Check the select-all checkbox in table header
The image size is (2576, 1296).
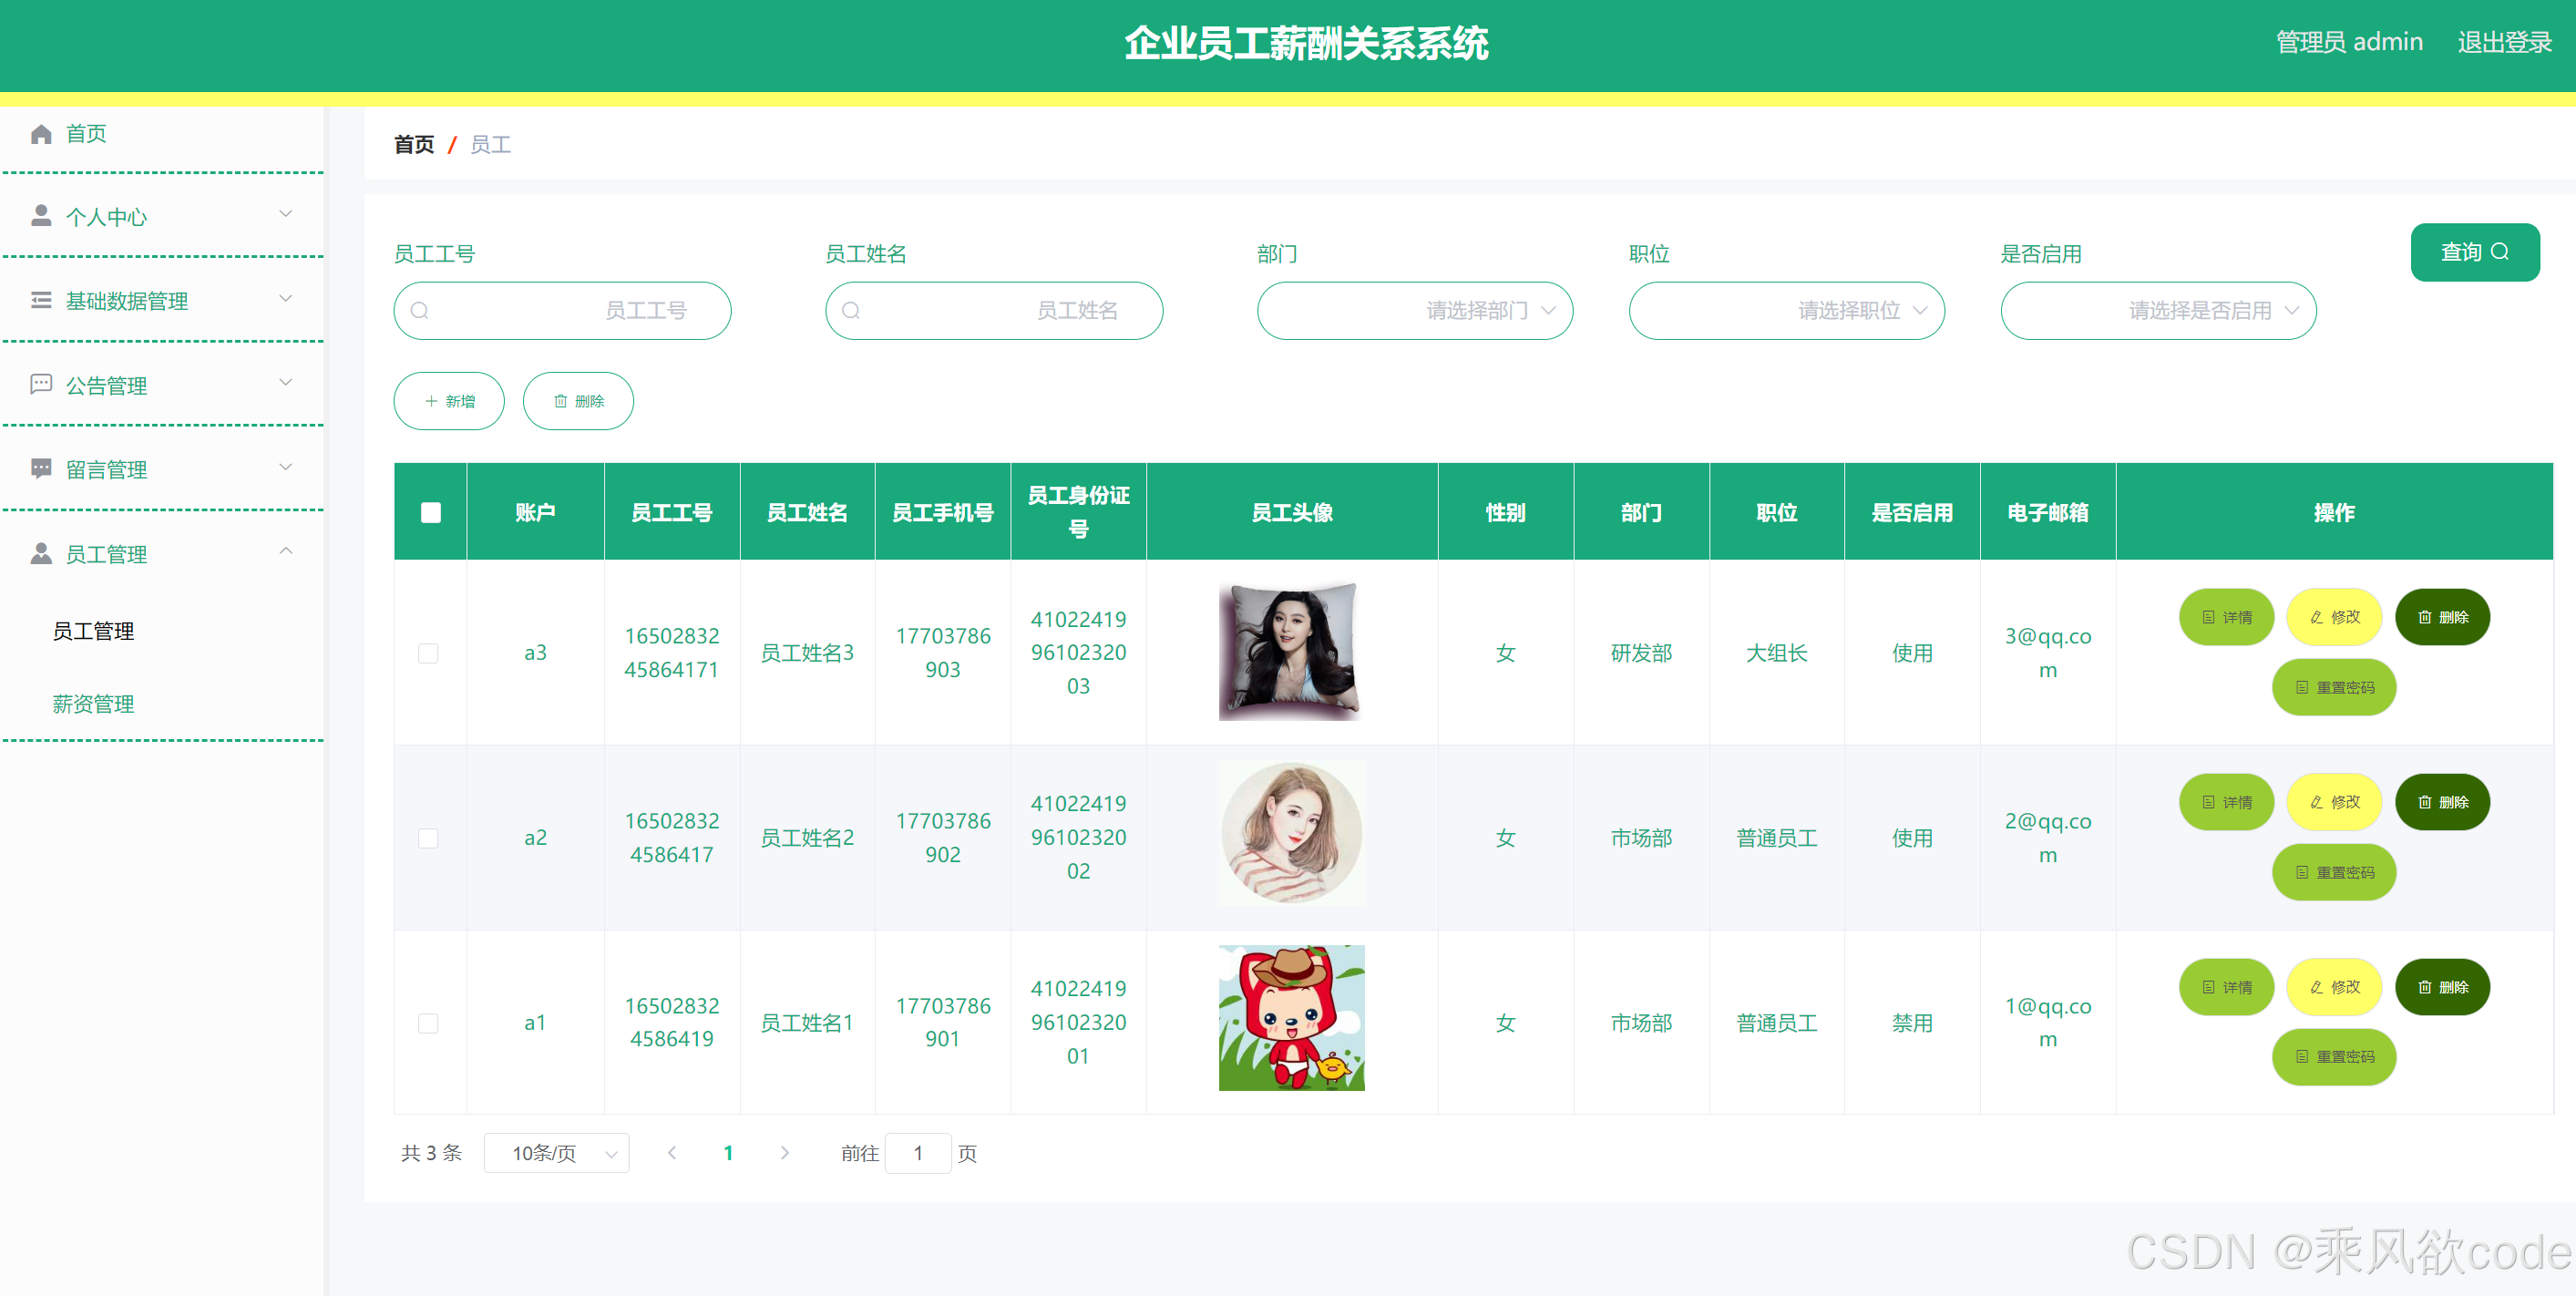coord(430,512)
